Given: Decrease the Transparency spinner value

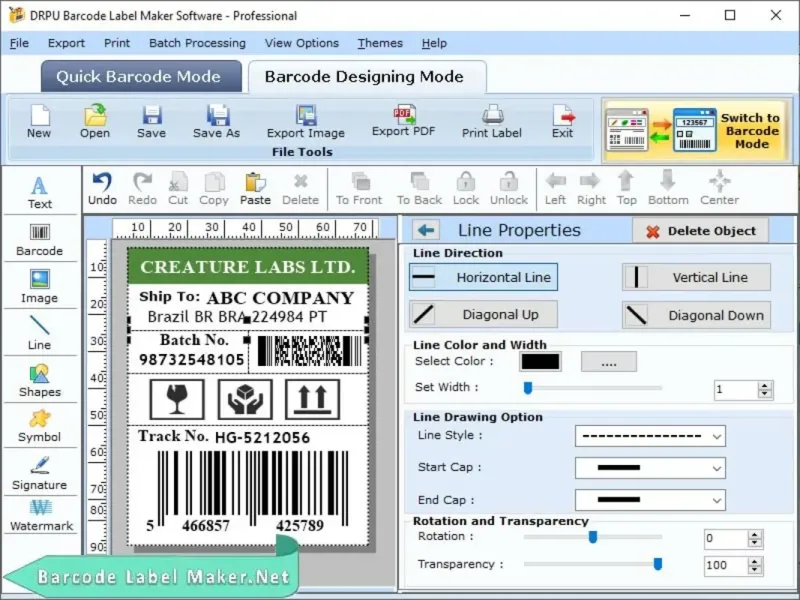Looking at the screenshot, I should [x=755, y=570].
